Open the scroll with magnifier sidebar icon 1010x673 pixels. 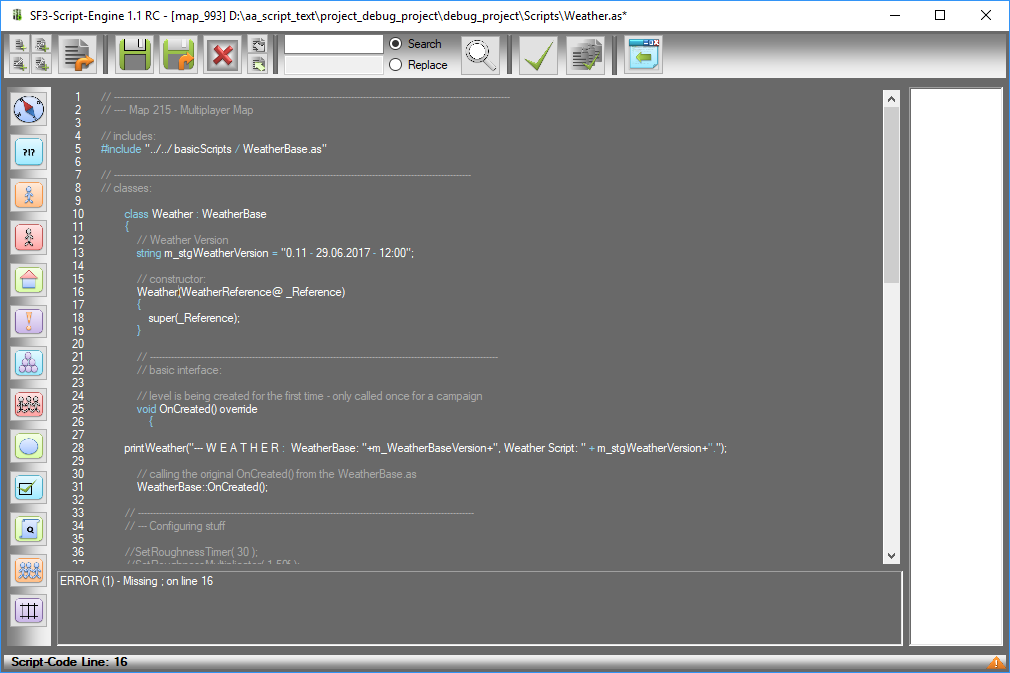coord(29,529)
